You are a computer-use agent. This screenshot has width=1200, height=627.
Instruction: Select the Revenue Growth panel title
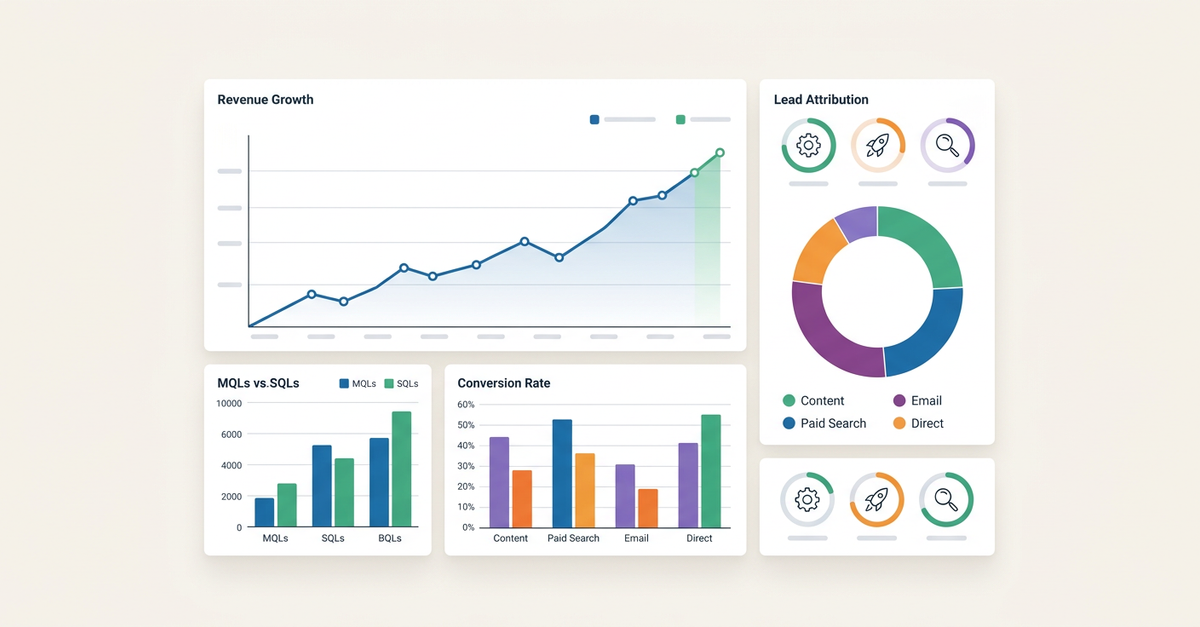pyautogui.click(x=265, y=99)
